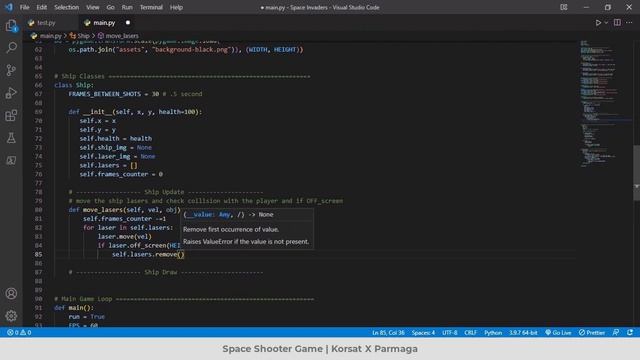
Task: Click Ship class in the breadcrumb
Action: coord(83,36)
